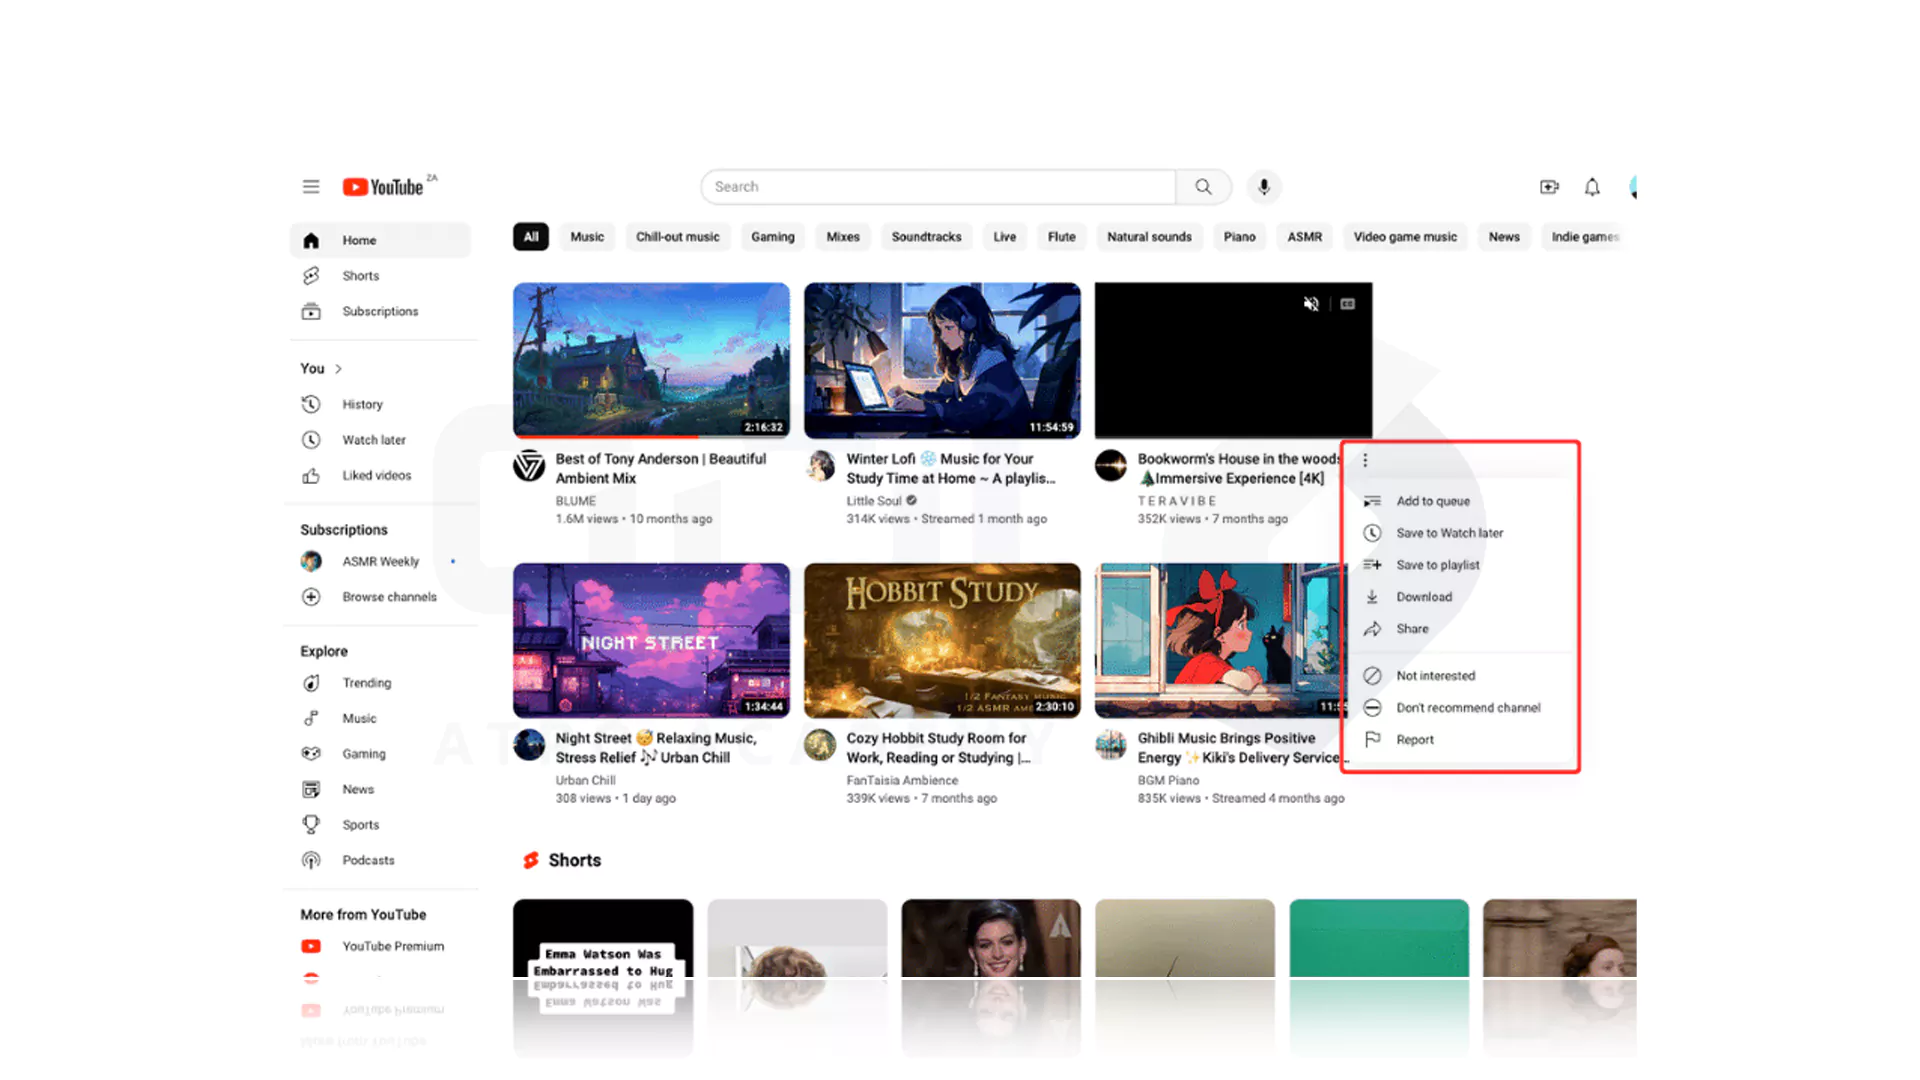
Task: Open Night Street Relaxing Music title
Action: (x=656, y=748)
